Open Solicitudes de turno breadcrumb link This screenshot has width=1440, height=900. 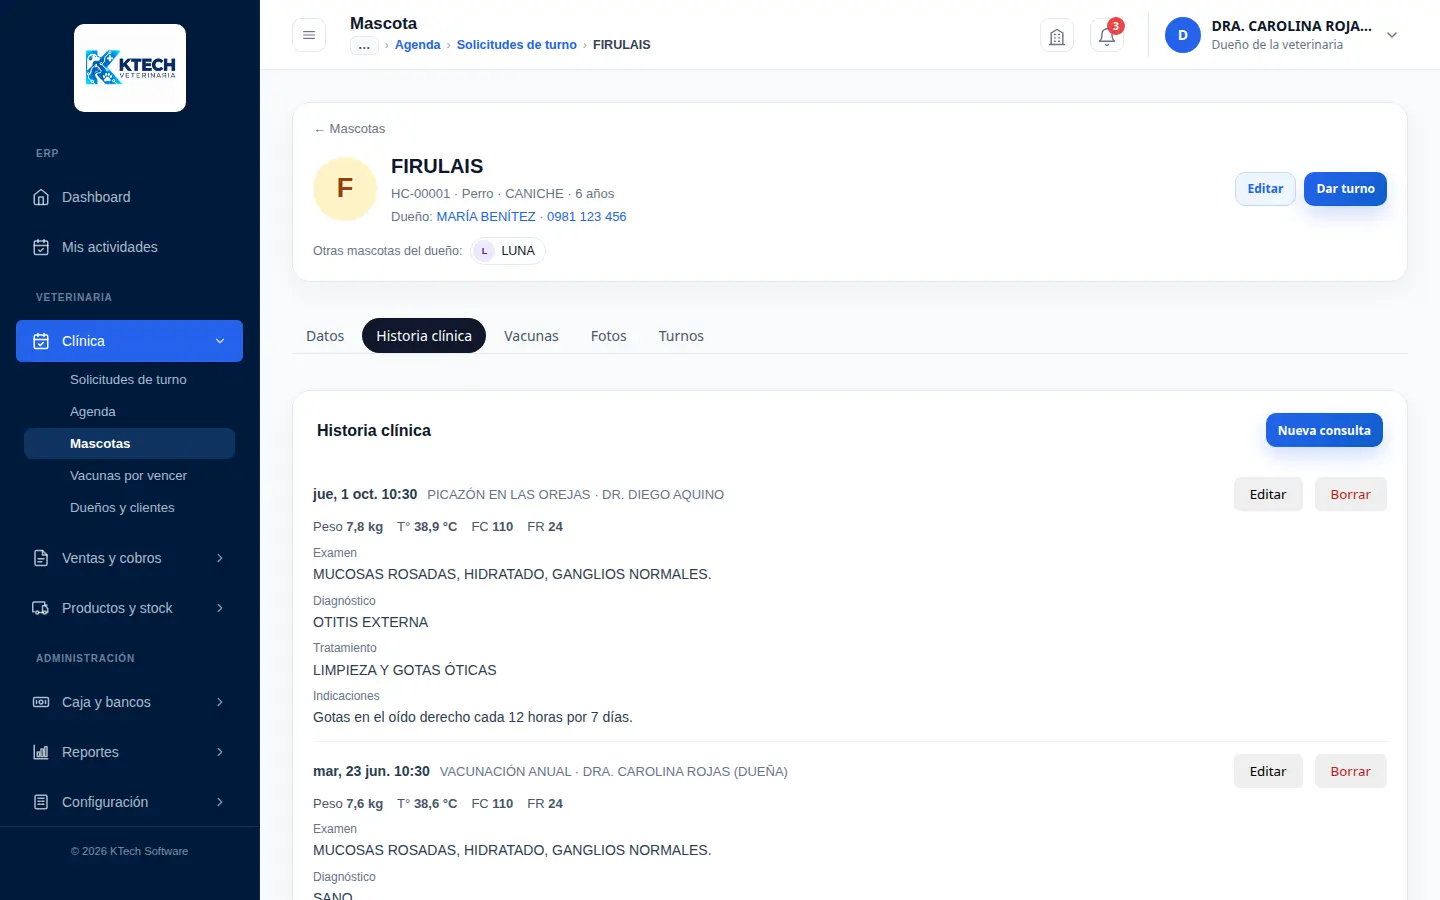click(517, 45)
